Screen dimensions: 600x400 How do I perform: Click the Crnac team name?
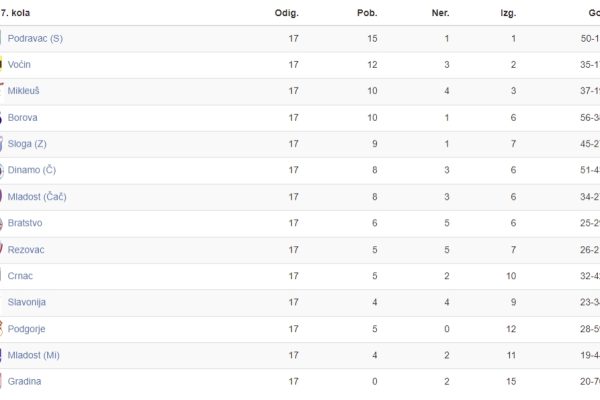coord(20,276)
